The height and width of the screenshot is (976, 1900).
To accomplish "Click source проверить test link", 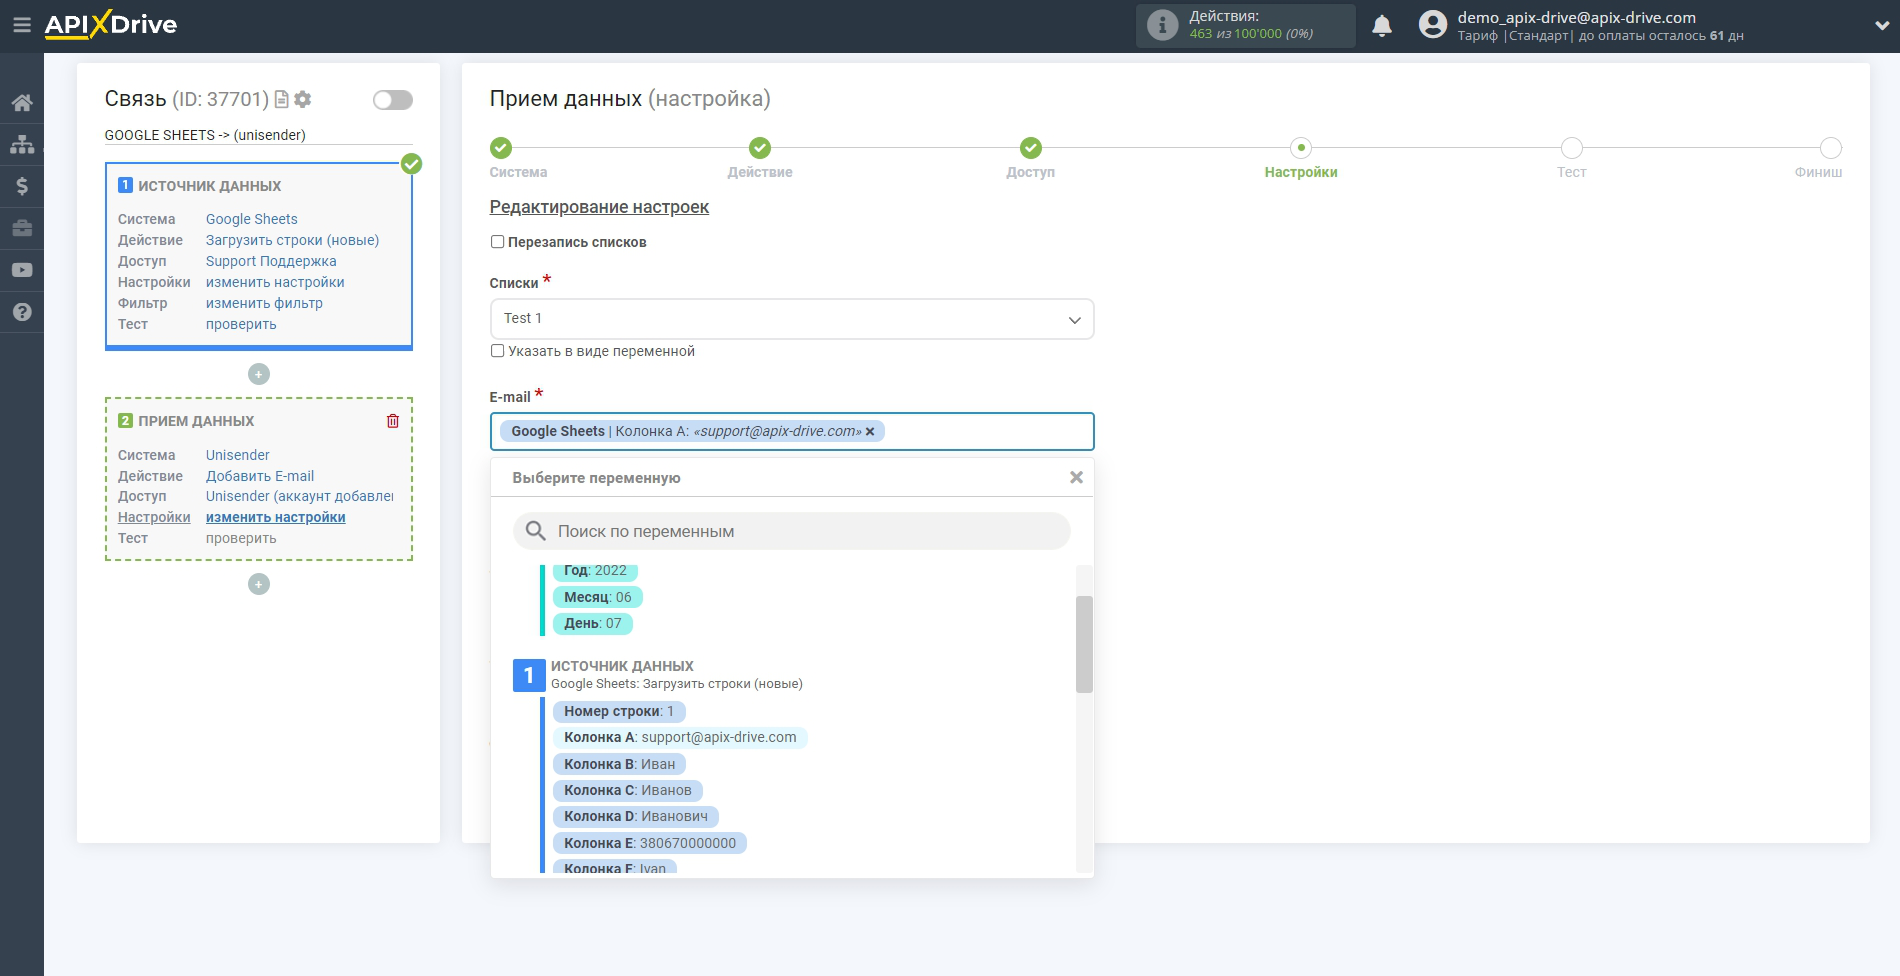I will [241, 324].
